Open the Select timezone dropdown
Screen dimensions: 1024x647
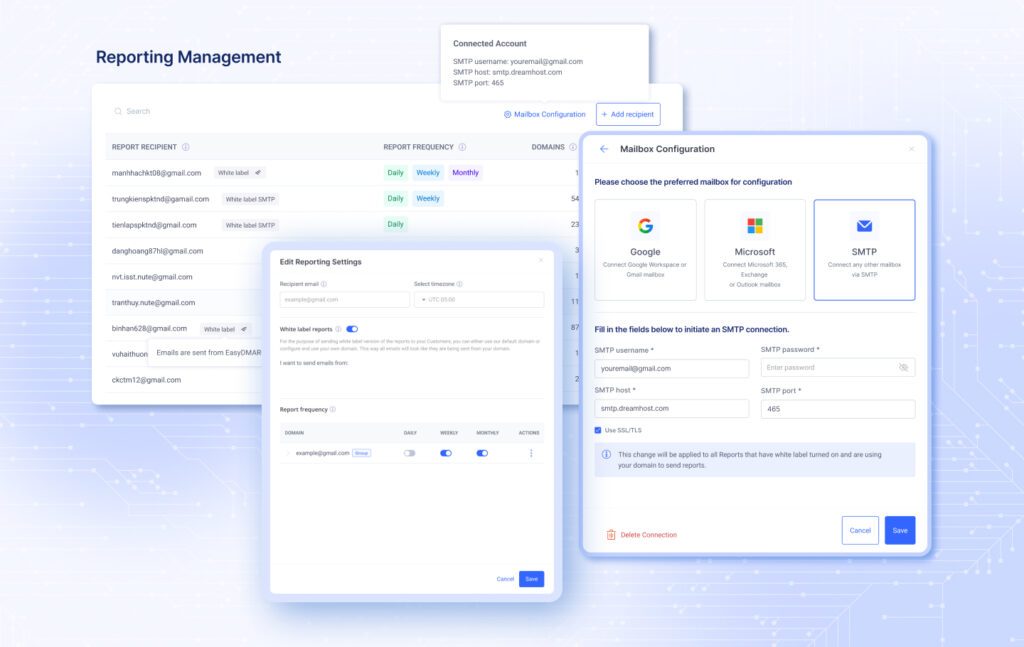(478, 298)
